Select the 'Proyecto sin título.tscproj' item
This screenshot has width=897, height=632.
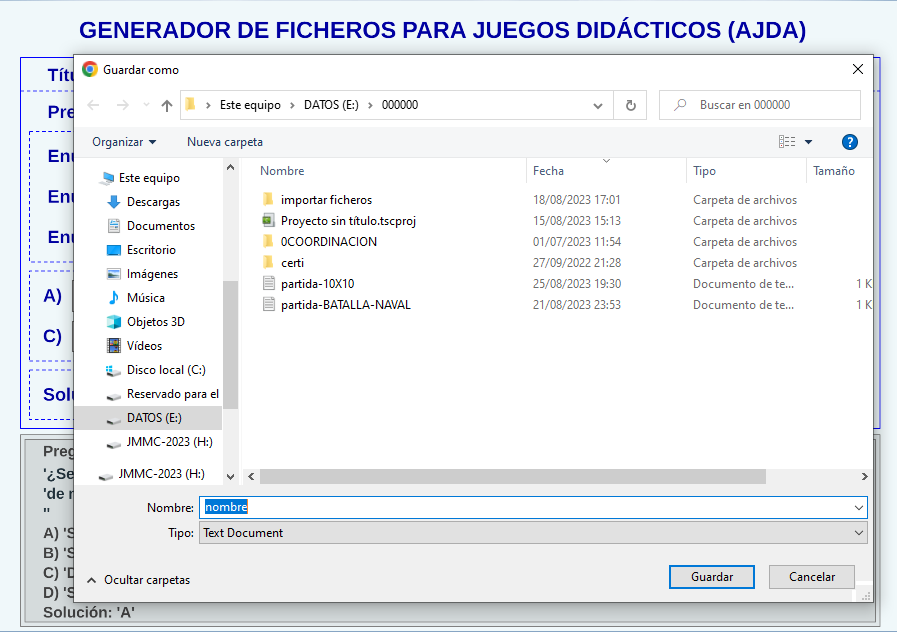pos(347,221)
